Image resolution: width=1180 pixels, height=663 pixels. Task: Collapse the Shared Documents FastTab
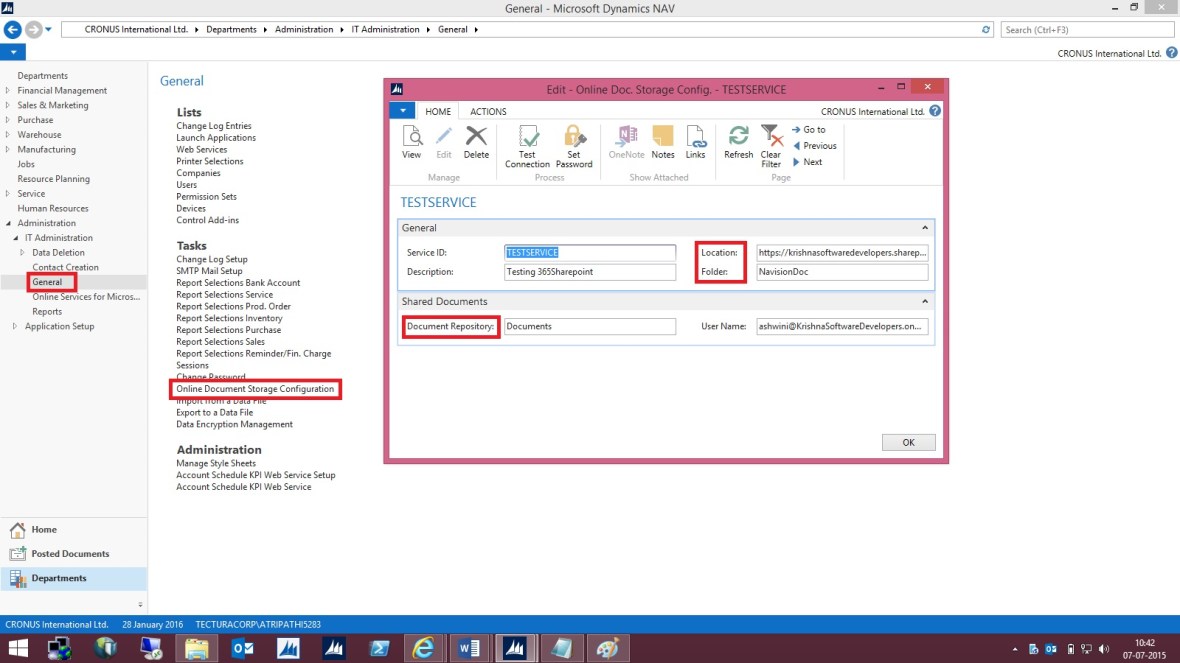[926, 301]
